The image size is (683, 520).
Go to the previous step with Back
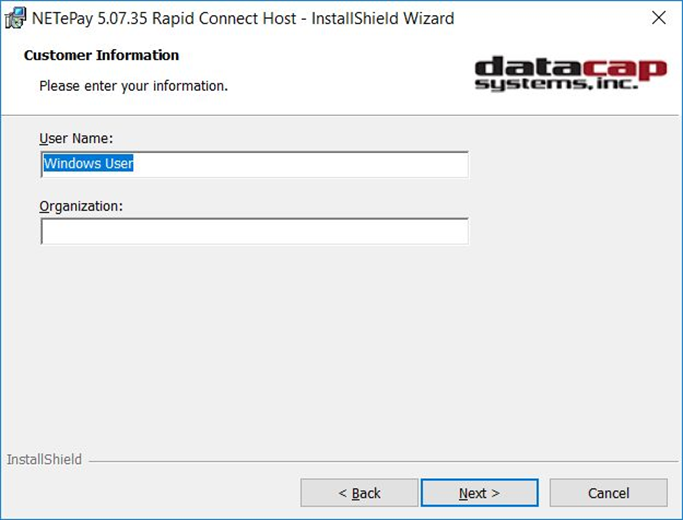(359, 493)
